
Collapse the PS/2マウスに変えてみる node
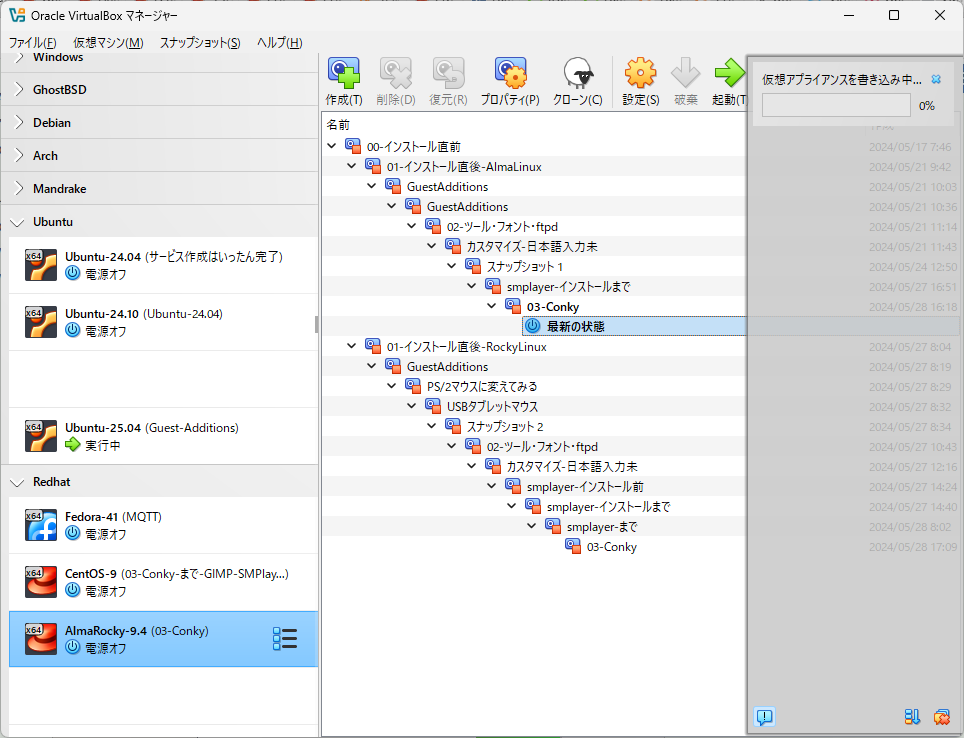(392, 386)
